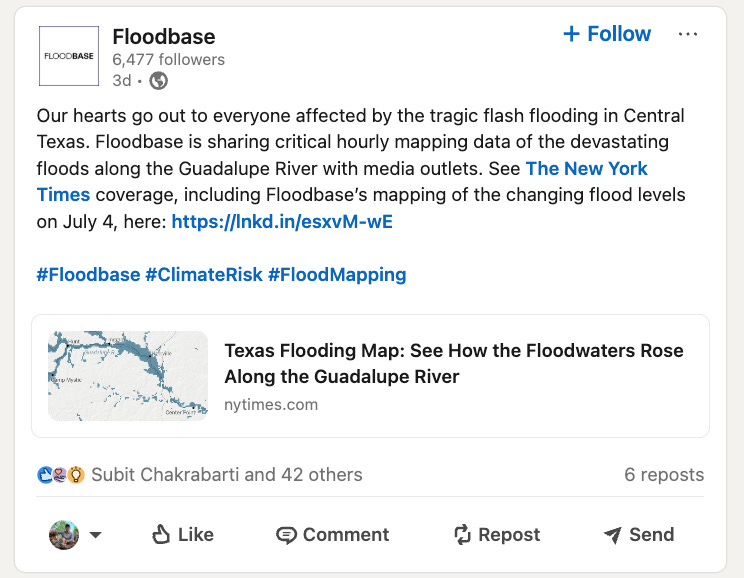Click your profile avatar beside Like
This screenshot has width=744, height=578.
[64, 535]
